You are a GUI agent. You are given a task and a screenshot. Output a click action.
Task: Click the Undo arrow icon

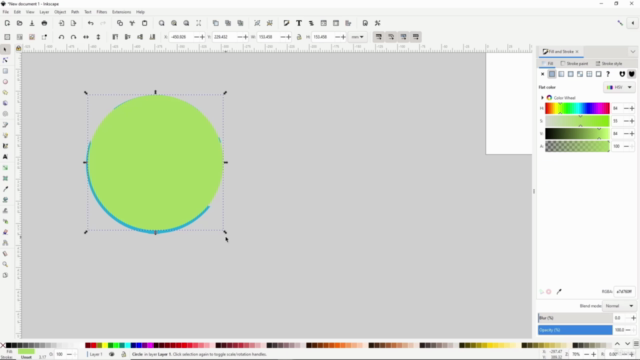[91, 23]
